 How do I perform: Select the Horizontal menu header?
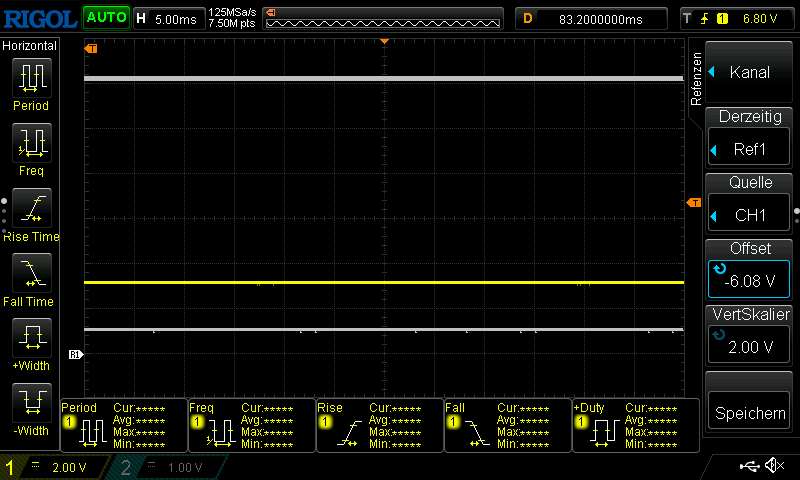pos(30,46)
